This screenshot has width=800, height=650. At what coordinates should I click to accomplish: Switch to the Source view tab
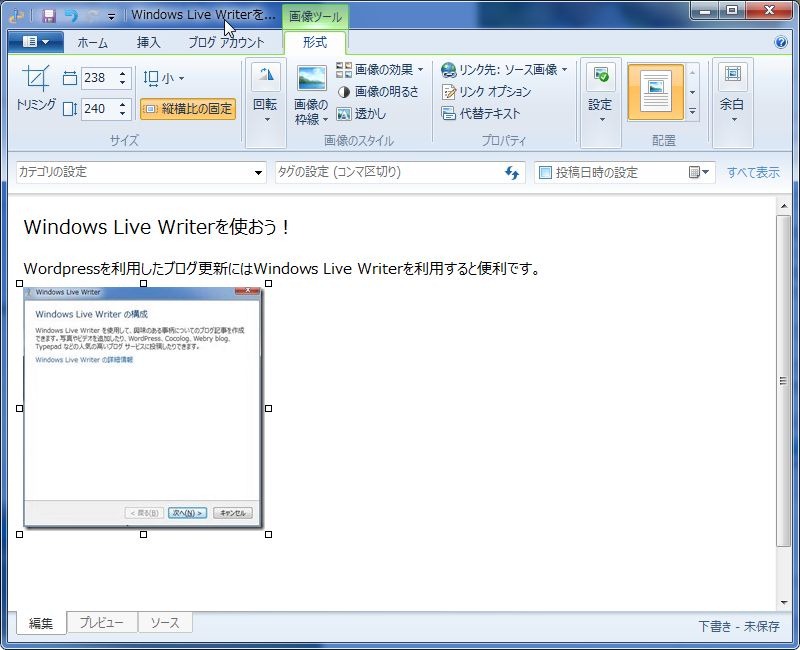point(165,623)
